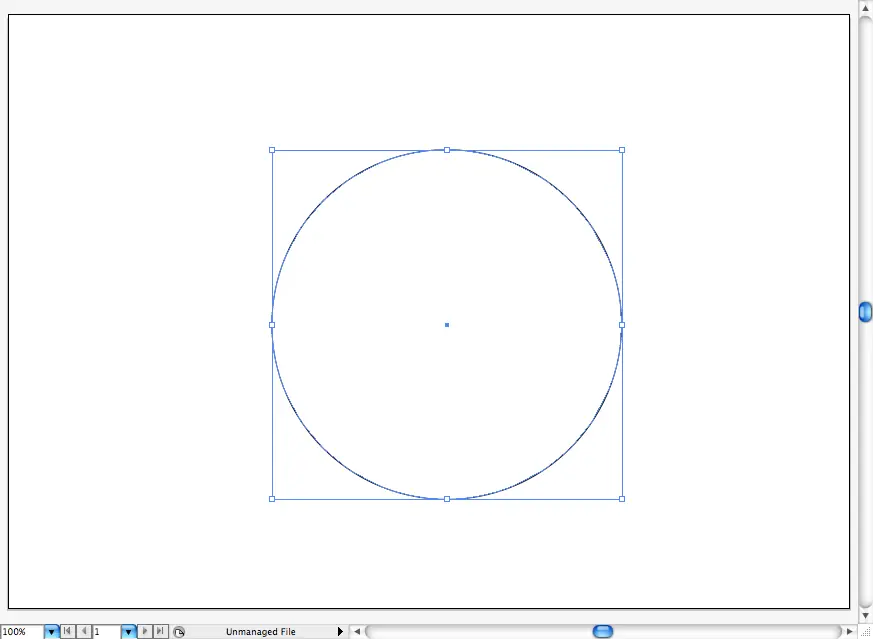Click the Unmanaged File status text
The image size is (873, 639).
[x=261, y=632]
